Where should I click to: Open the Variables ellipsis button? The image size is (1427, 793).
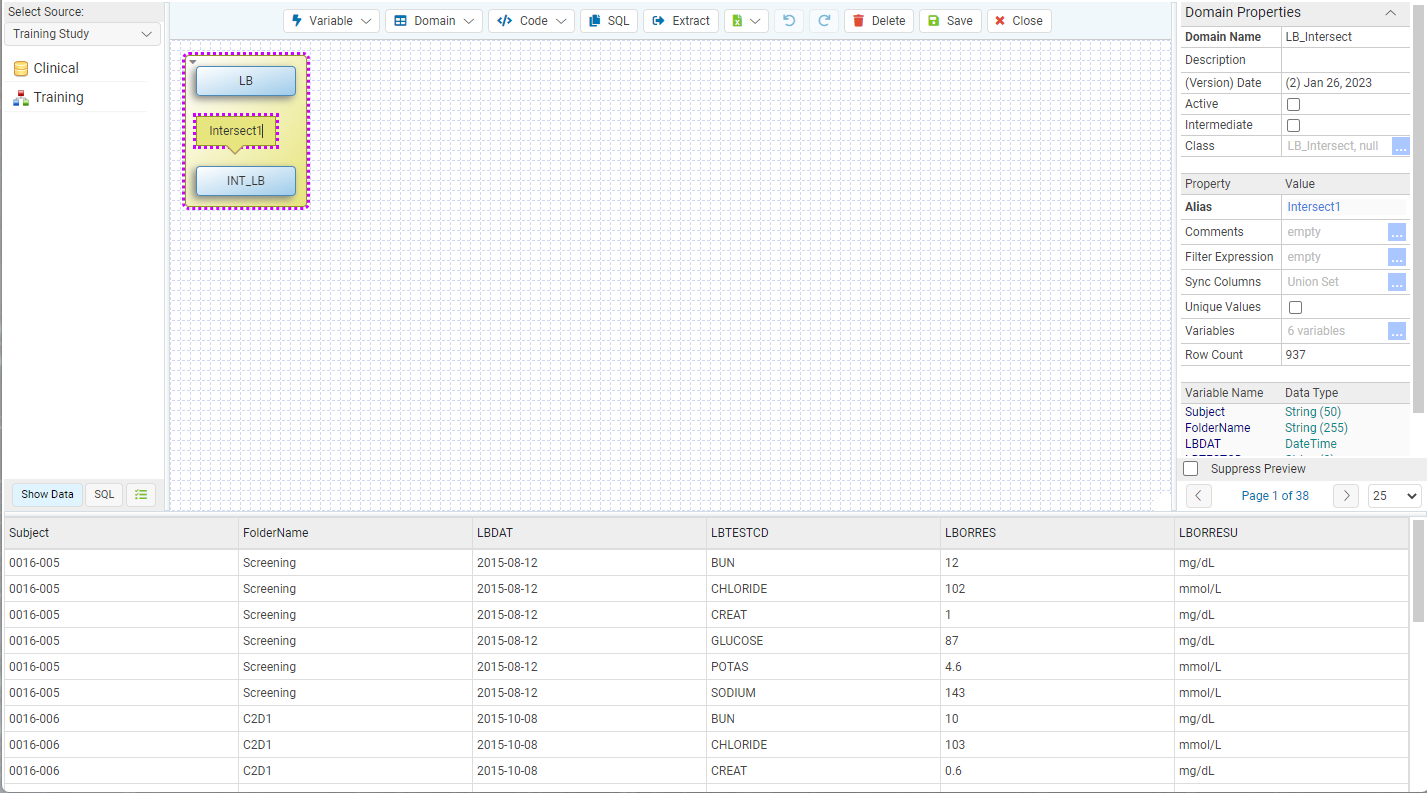tap(1397, 331)
